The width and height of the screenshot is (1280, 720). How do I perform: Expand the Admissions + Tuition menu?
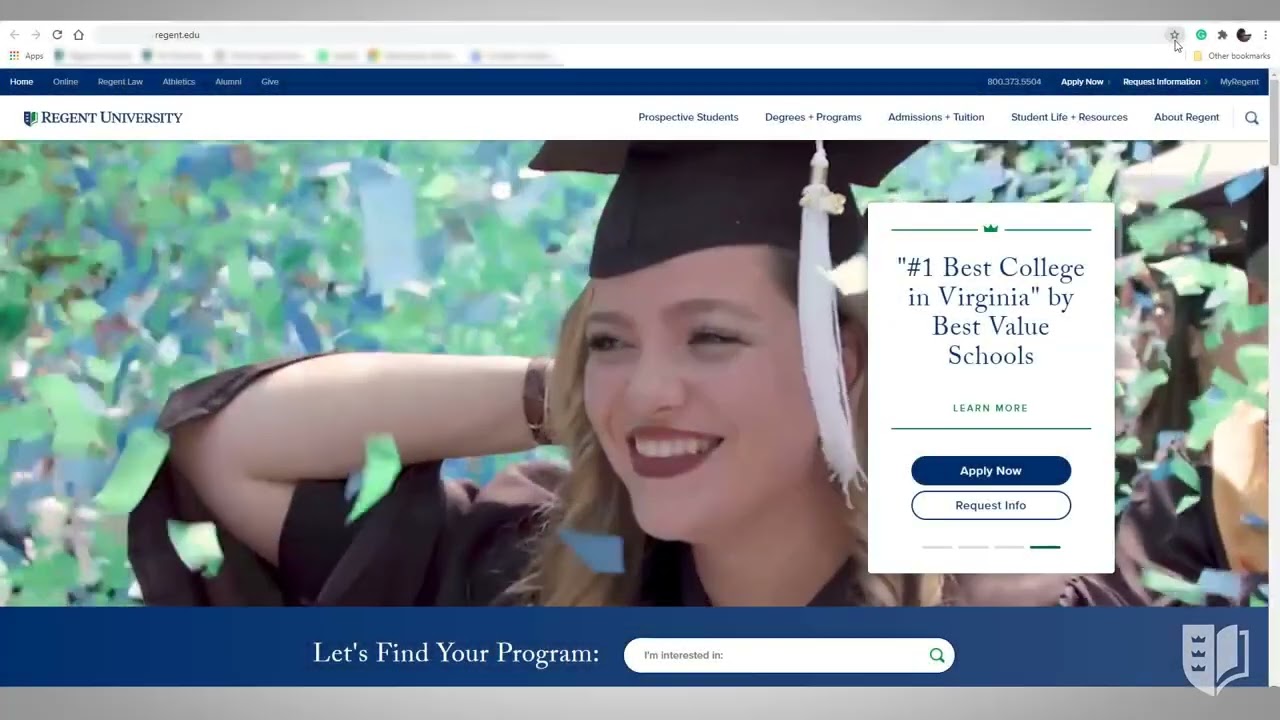pyautogui.click(x=936, y=118)
